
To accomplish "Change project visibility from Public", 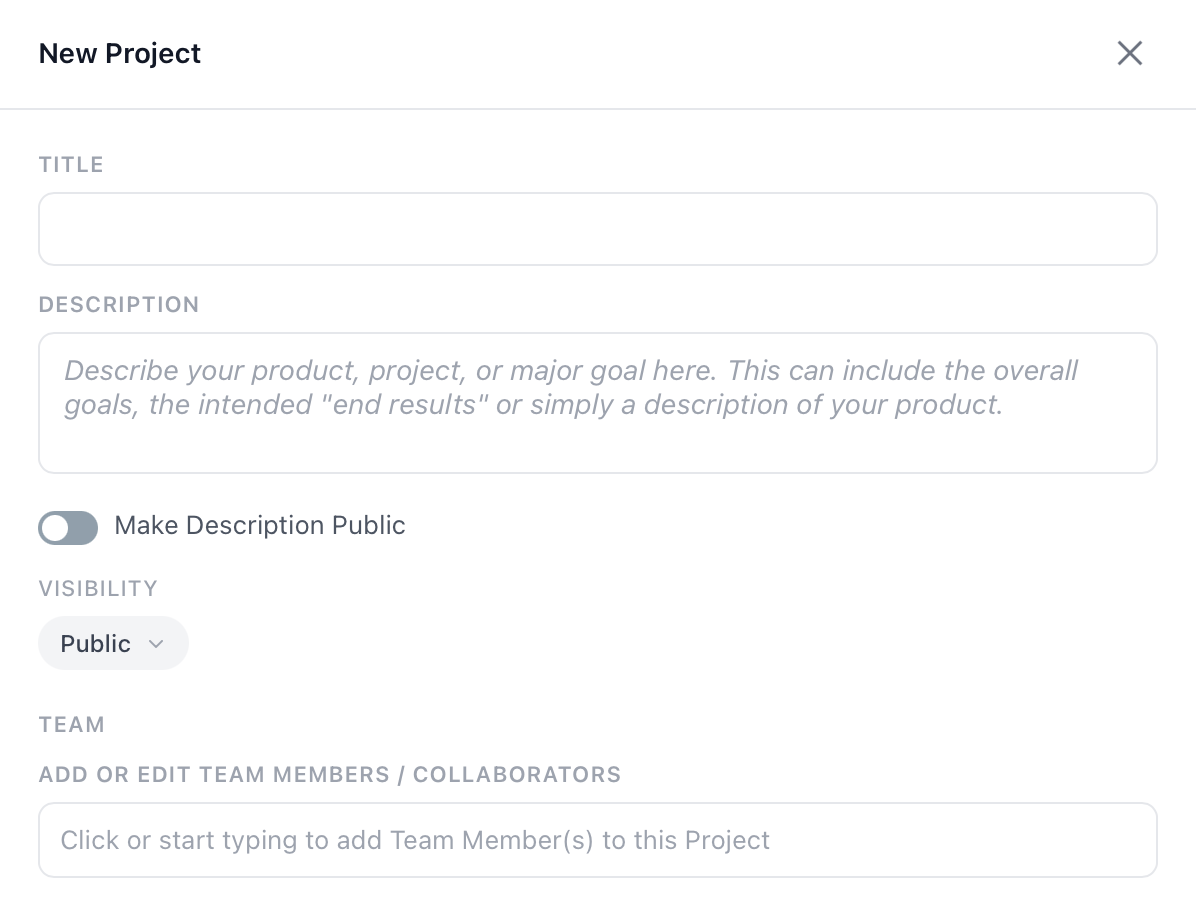I will click(x=113, y=643).
